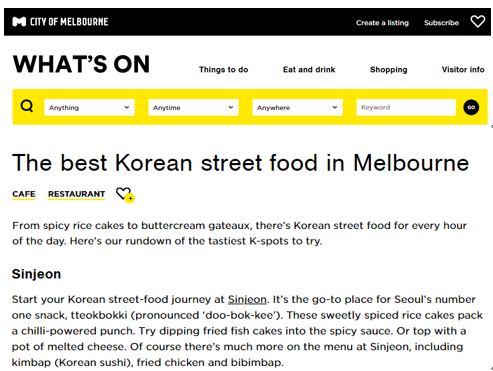Click the Keyword search field
493x371 pixels.
(x=406, y=107)
